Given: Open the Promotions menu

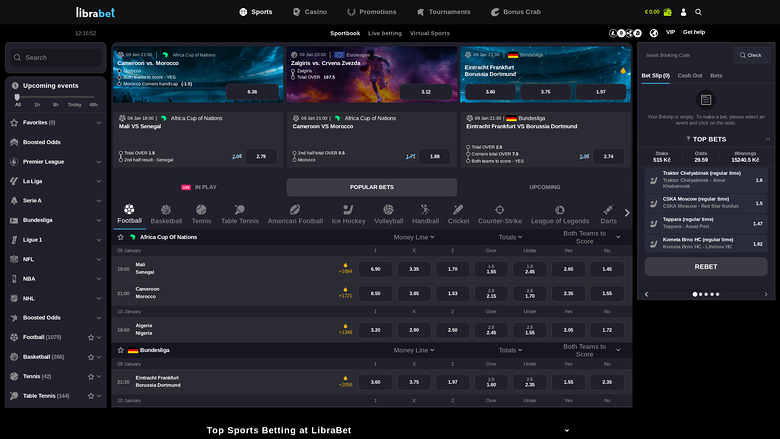Looking at the screenshot, I should (372, 12).
